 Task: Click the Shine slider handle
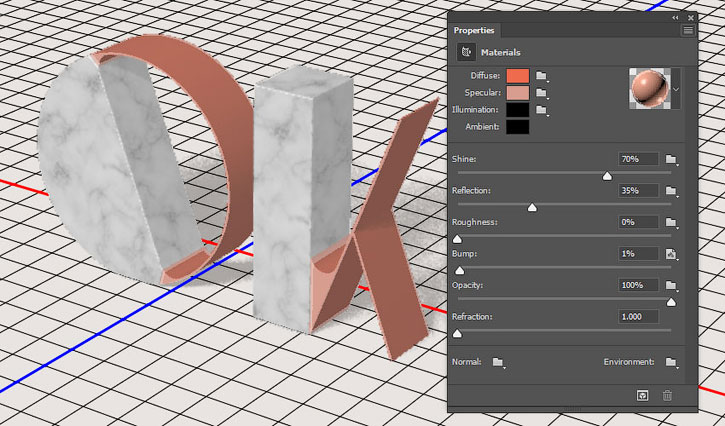pos(607,176)
